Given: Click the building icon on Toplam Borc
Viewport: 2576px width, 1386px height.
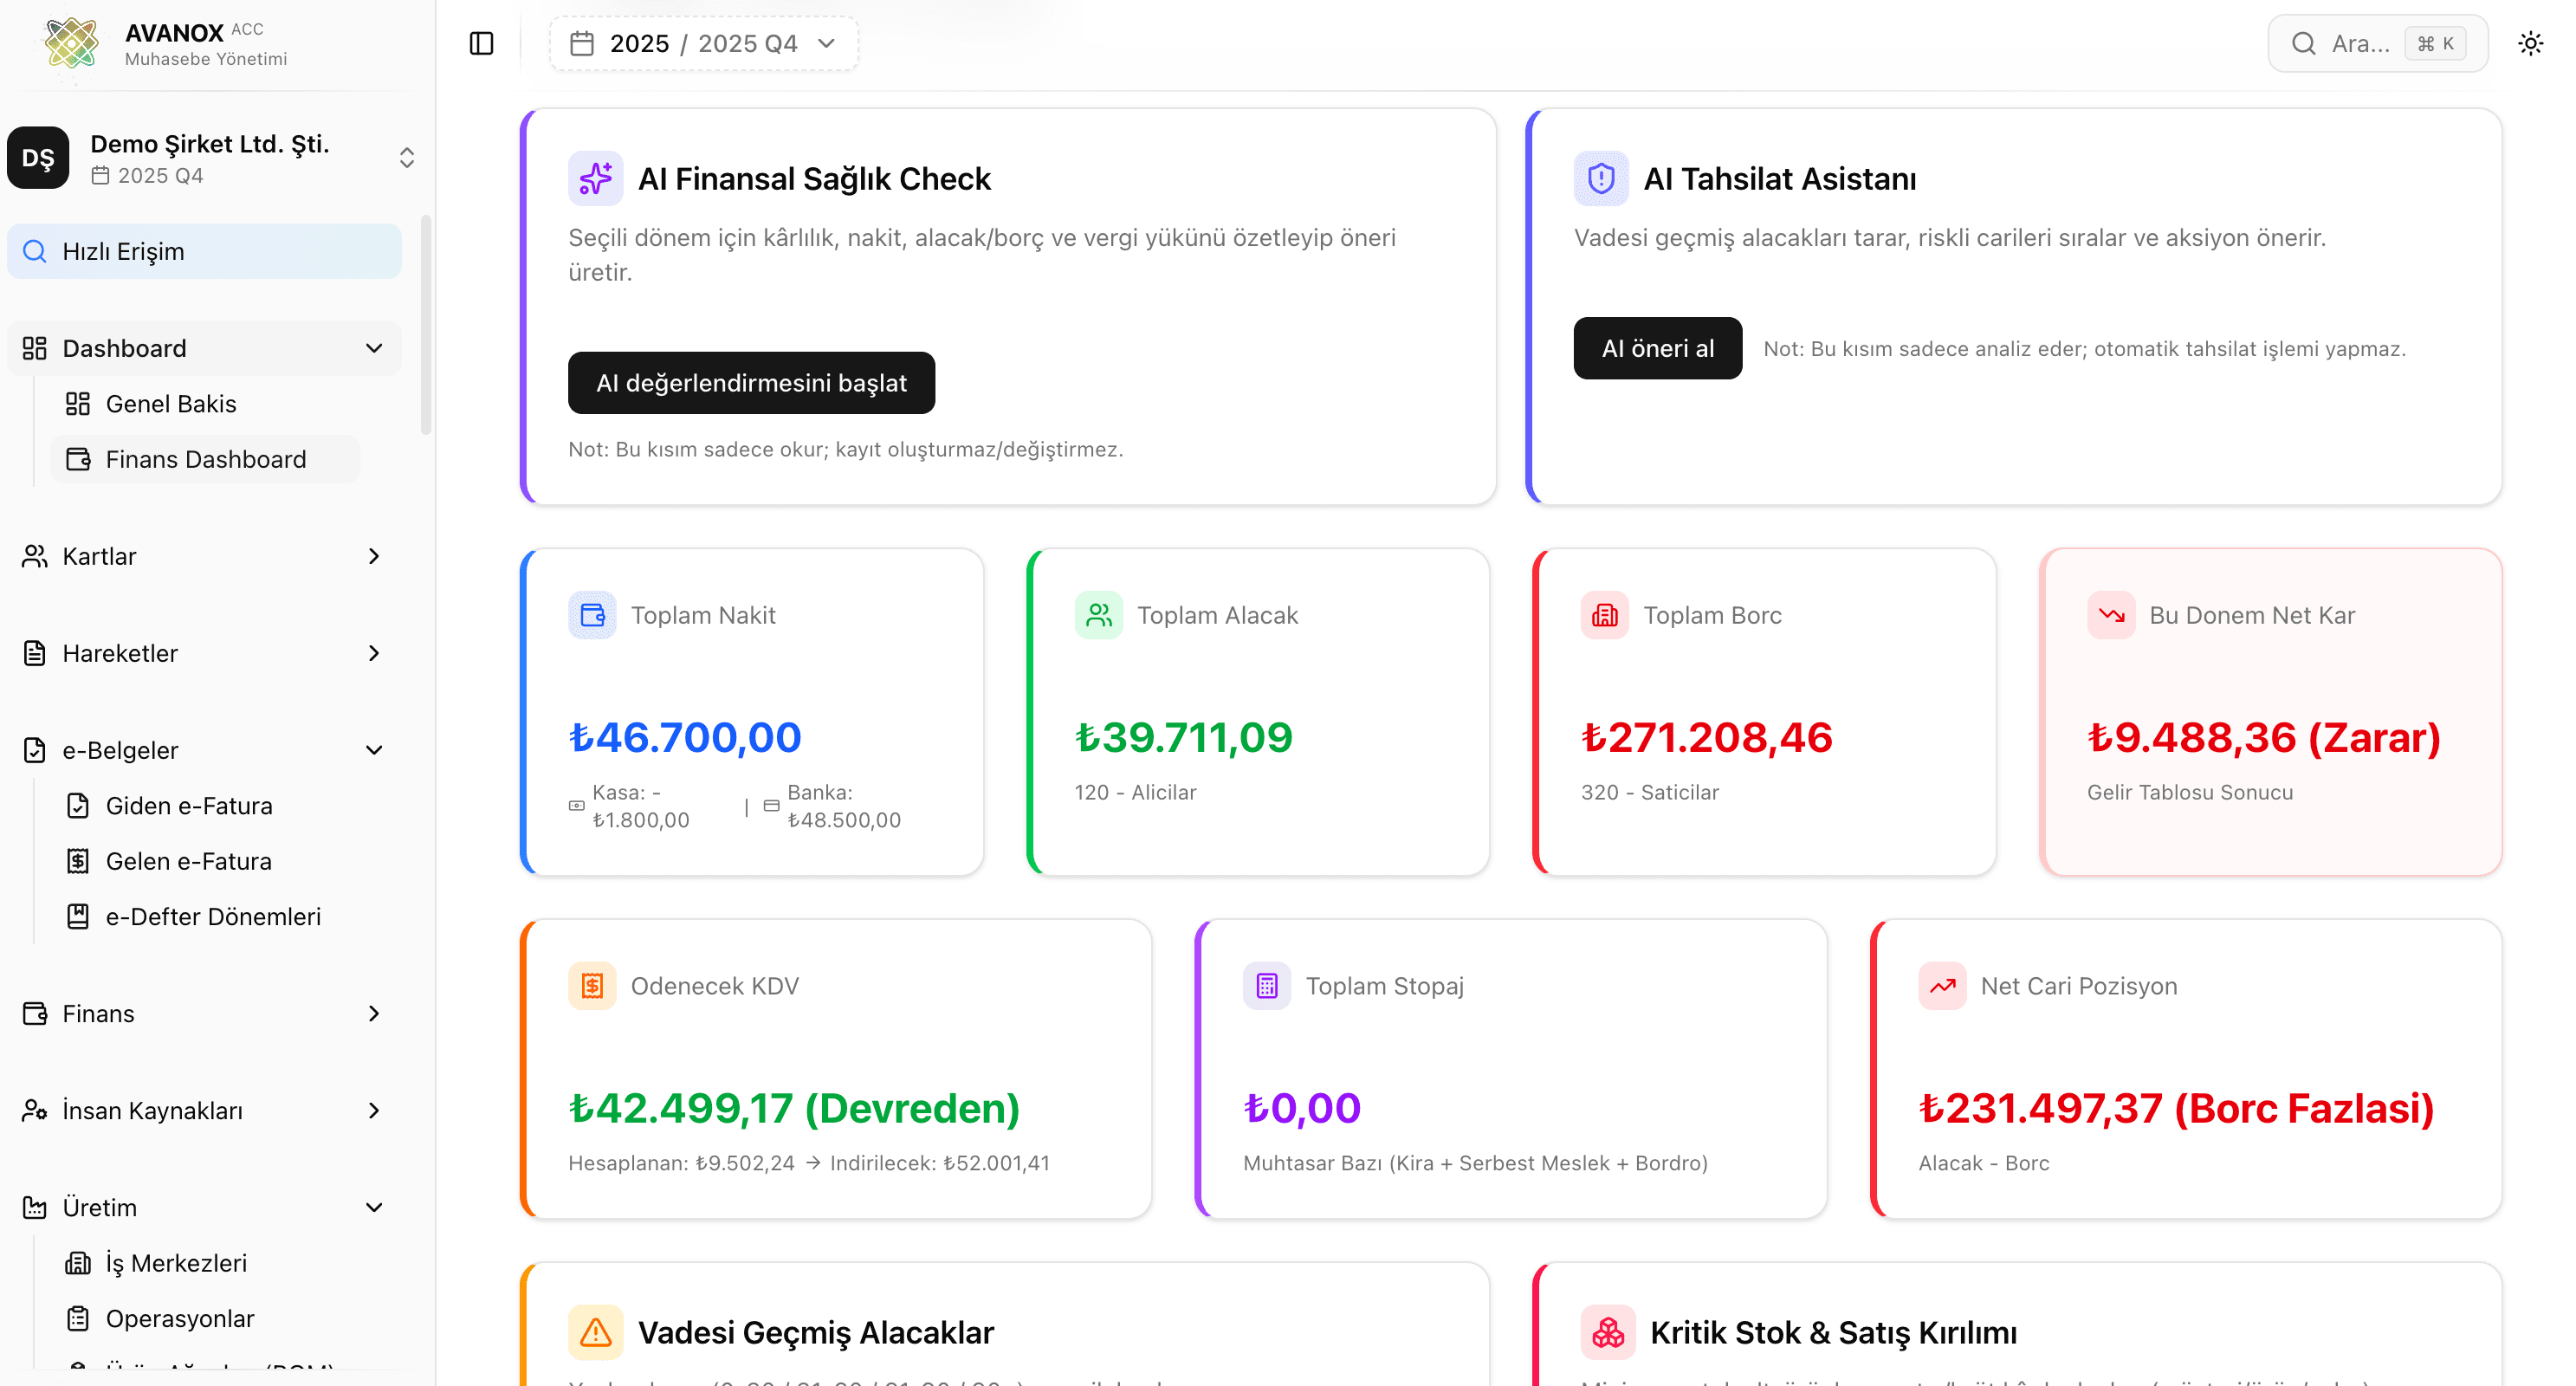Looking at the screenshot, I should tap(1605, 615).
